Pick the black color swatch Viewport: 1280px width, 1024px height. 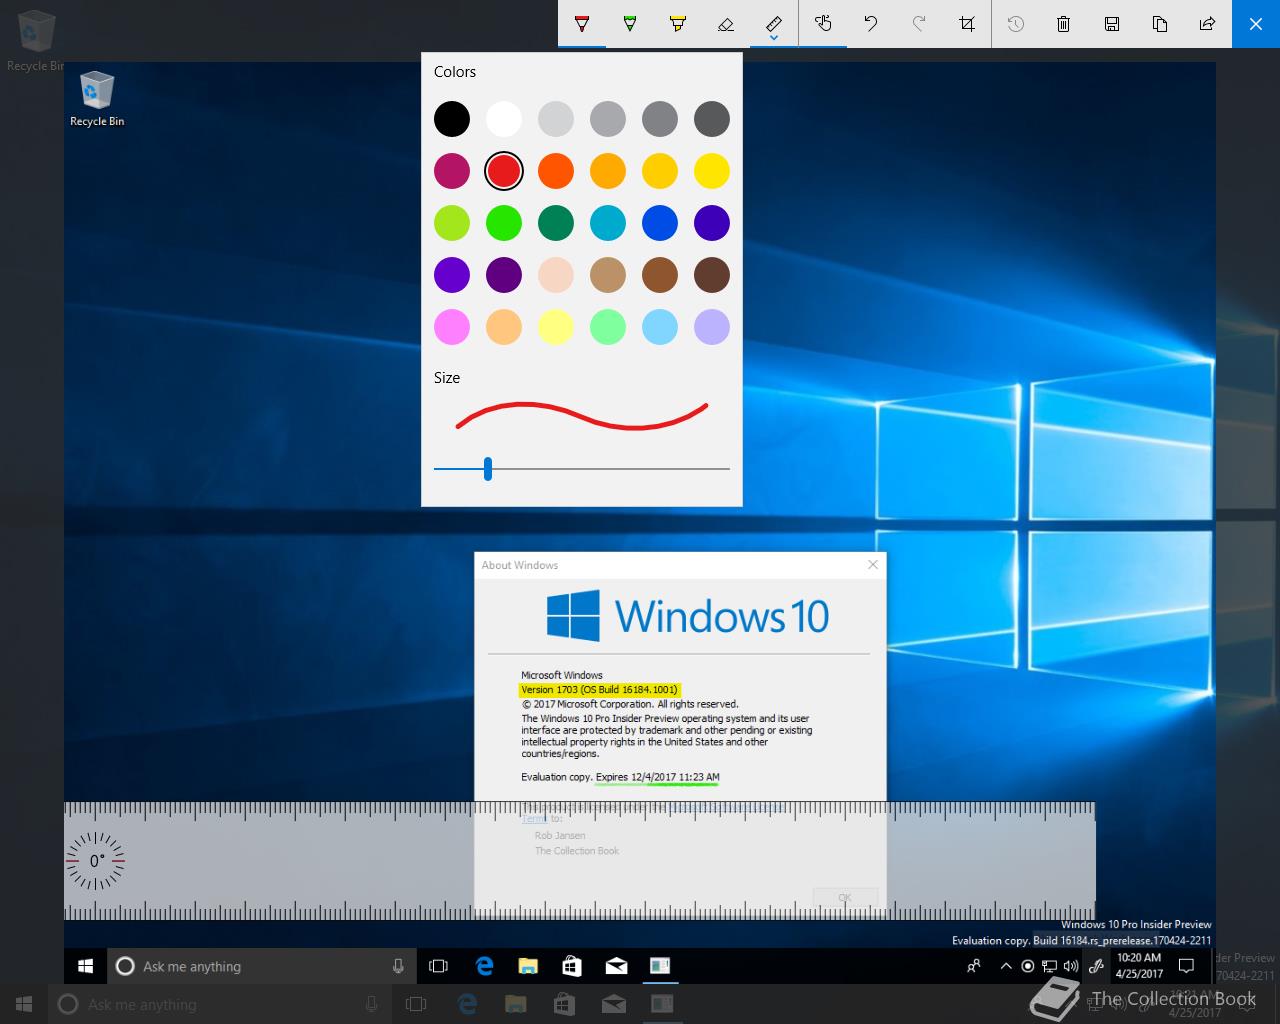pos(452,119)
